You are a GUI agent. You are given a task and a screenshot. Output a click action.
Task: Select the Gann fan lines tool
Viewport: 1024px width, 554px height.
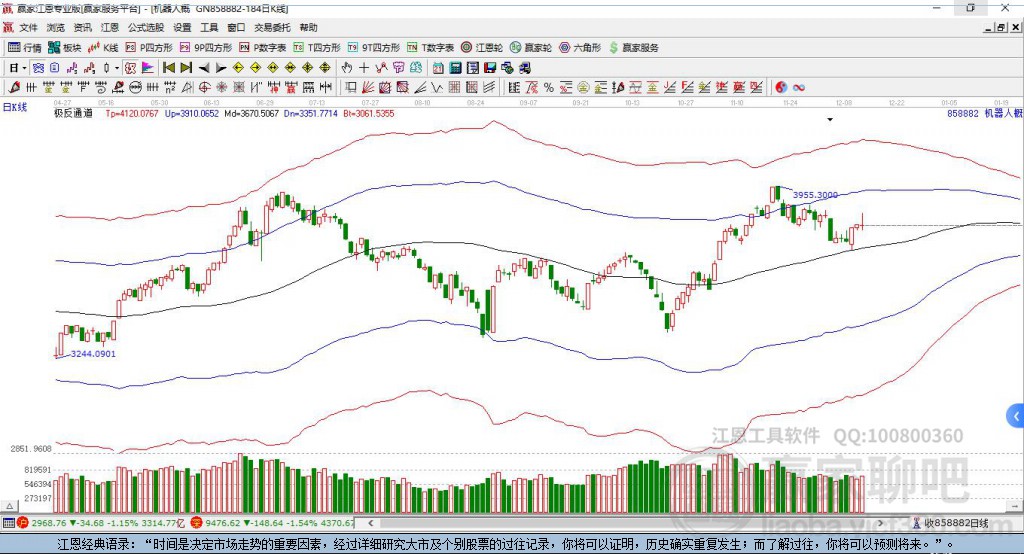tap(368, 87)
